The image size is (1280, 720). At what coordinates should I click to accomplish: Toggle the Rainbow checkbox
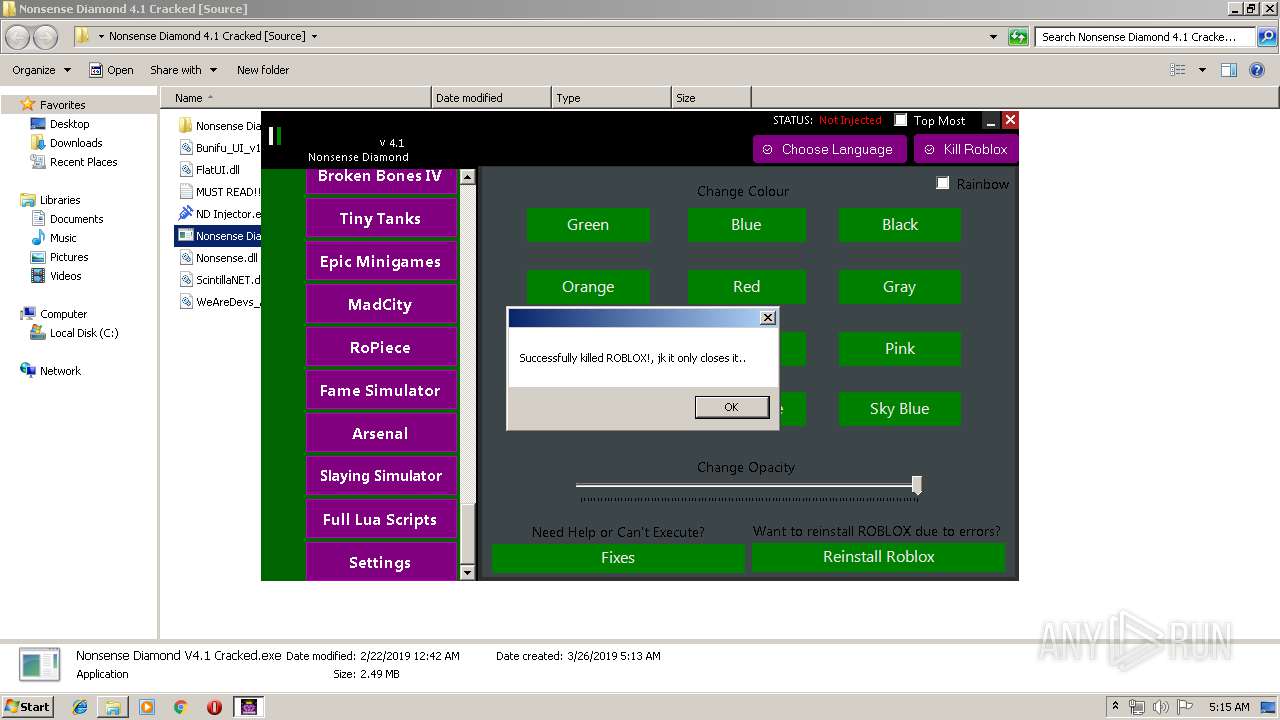pyautogui.click(x=942, y=183)
